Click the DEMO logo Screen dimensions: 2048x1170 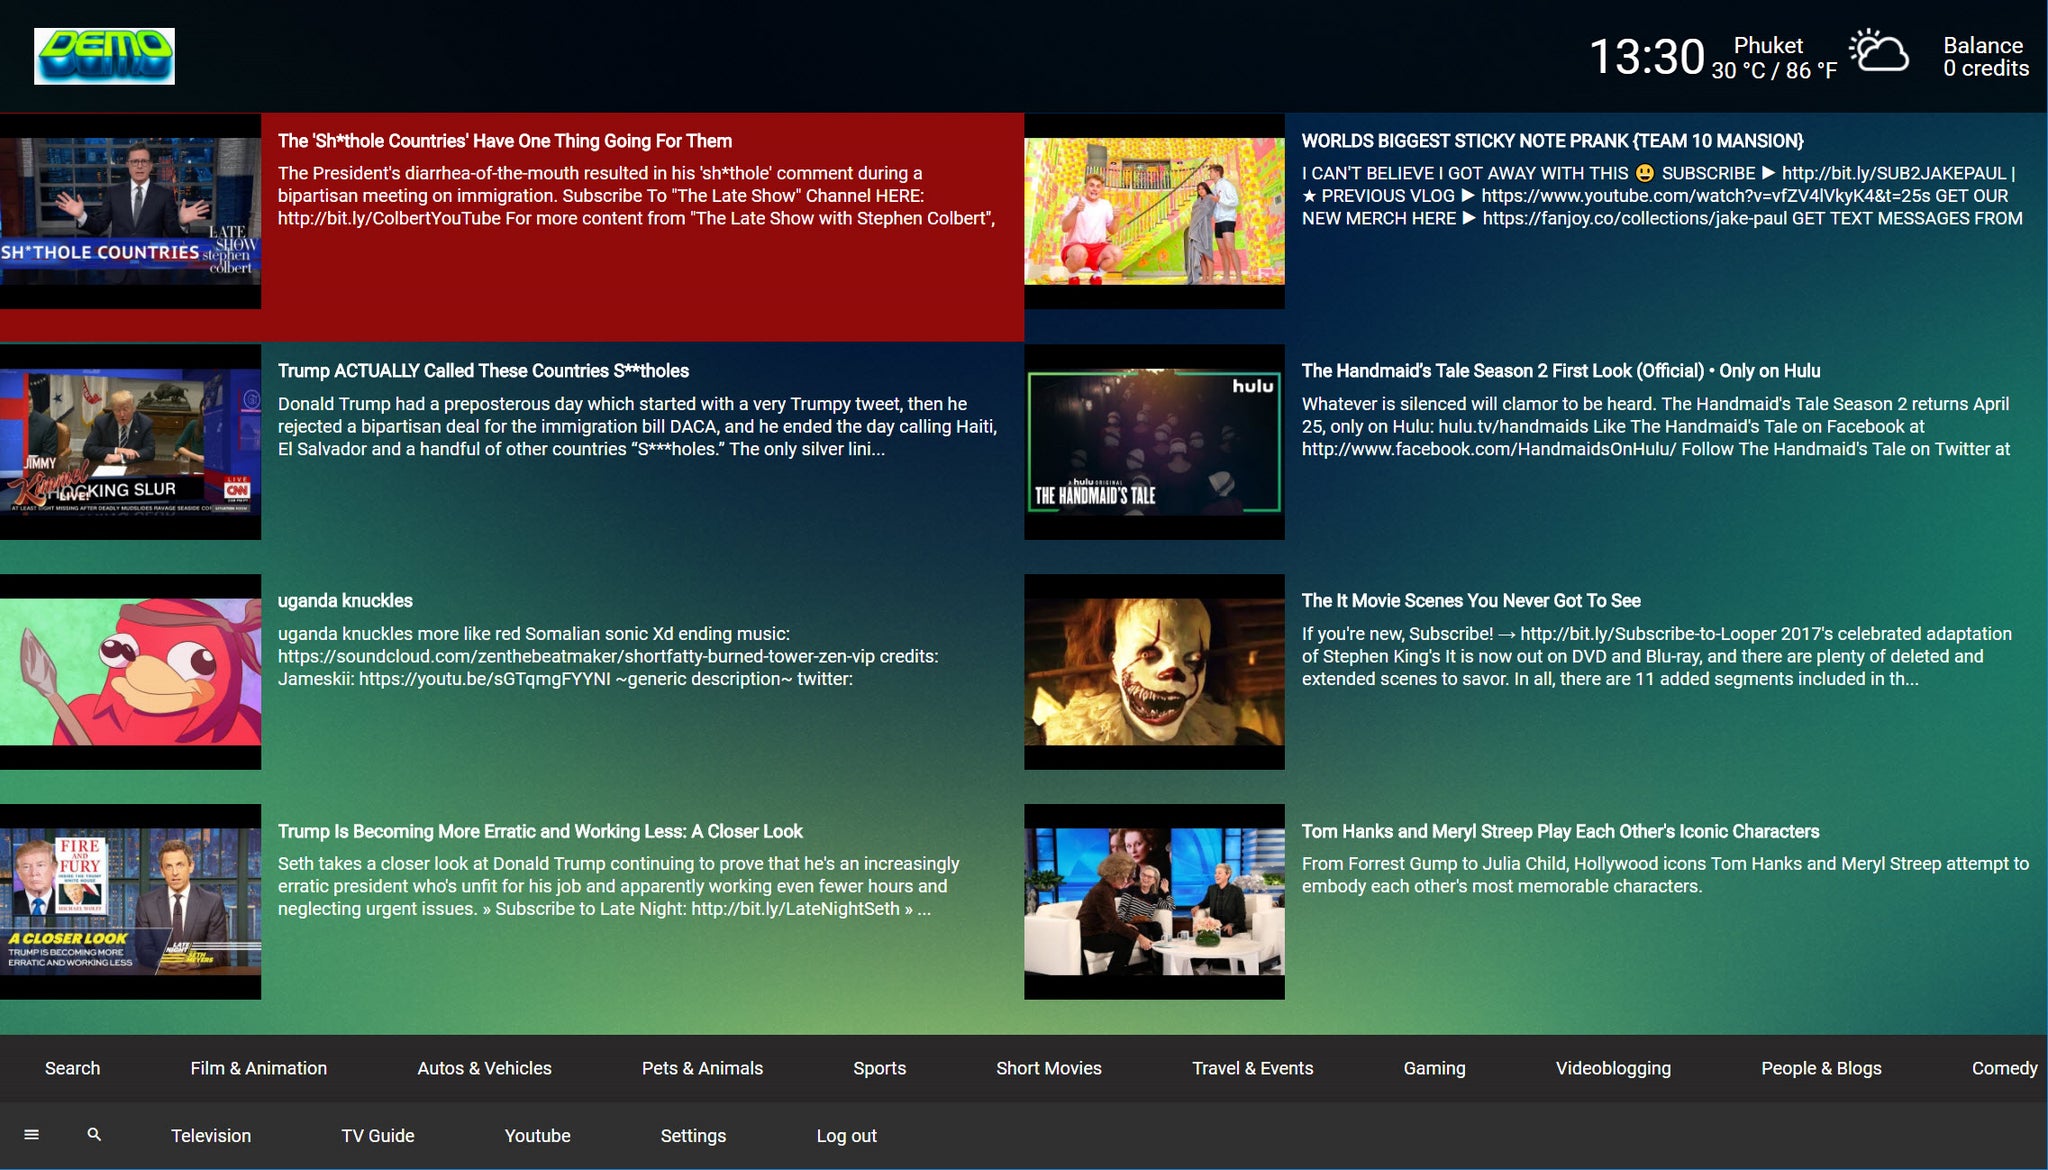pos(104,56)
